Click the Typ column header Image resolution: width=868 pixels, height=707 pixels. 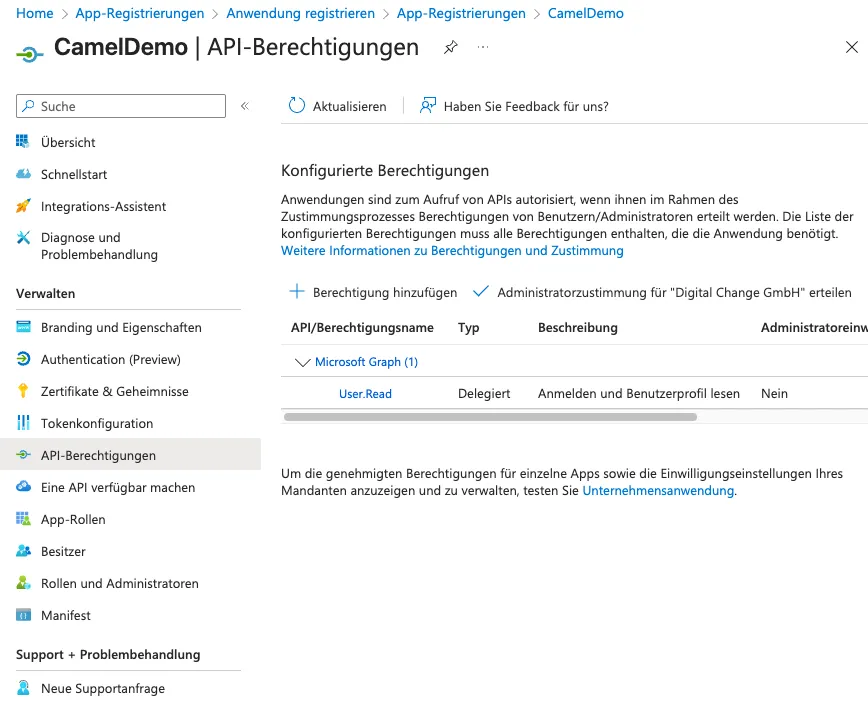468,328
